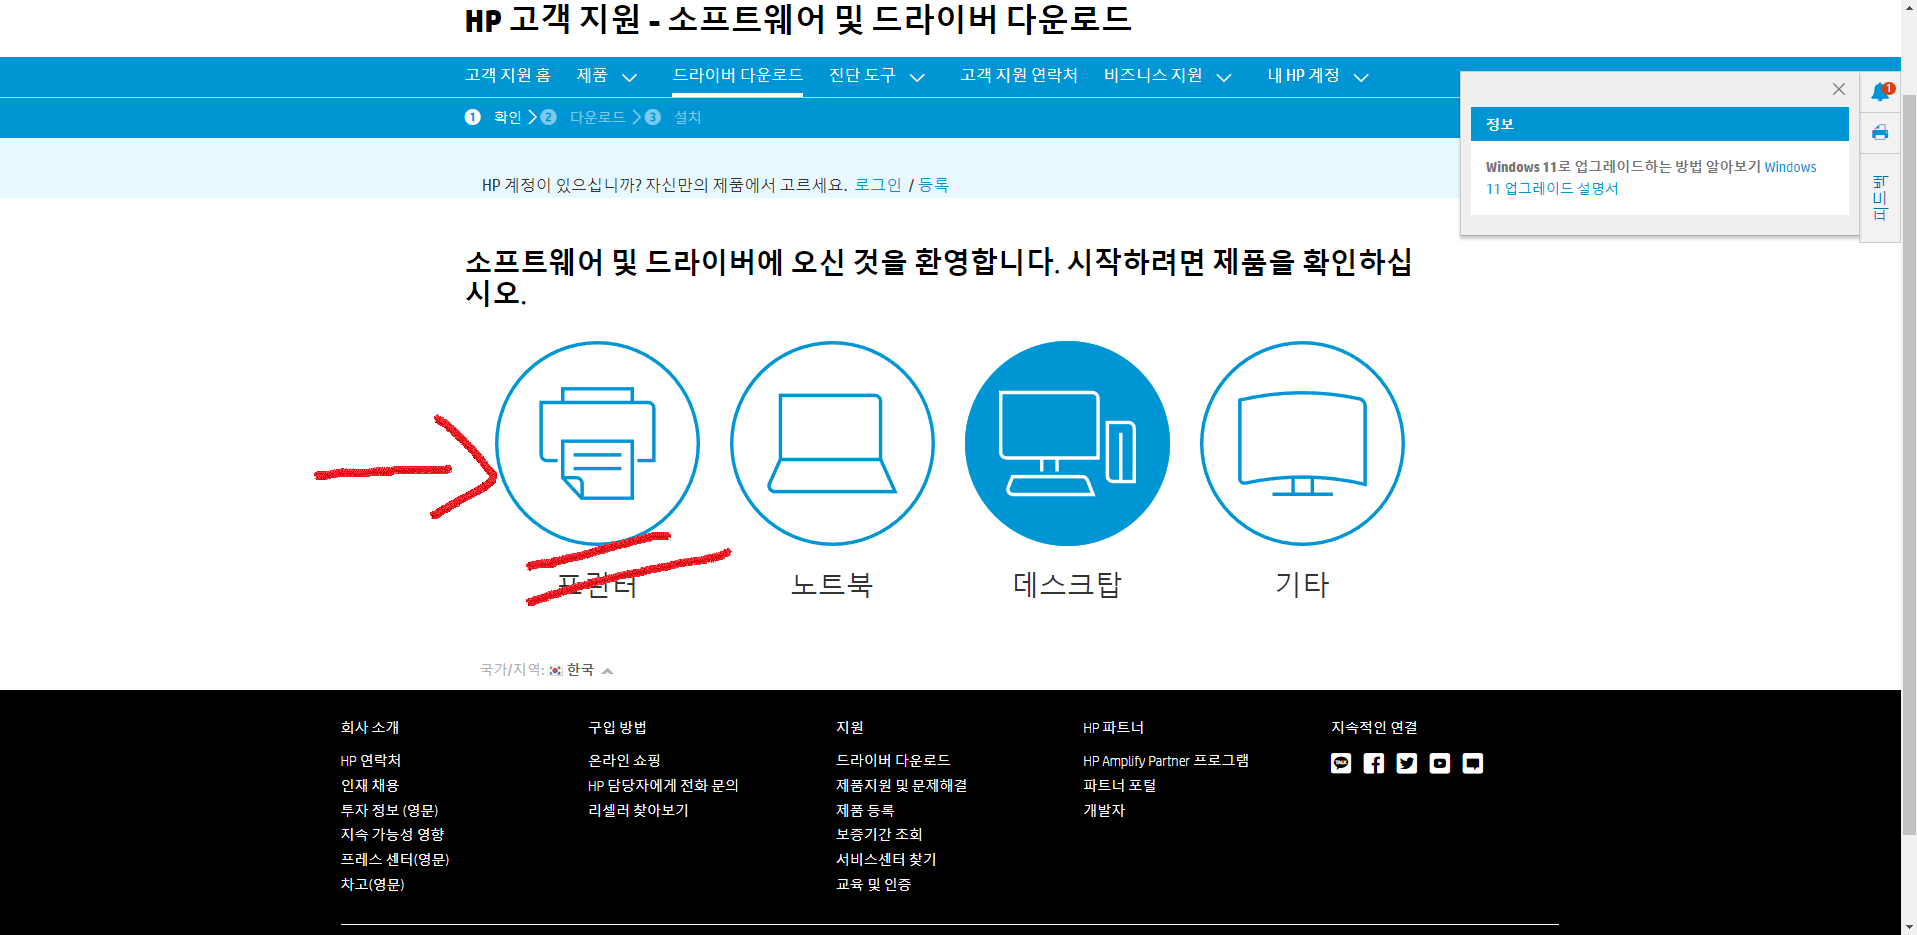
Task: Expand the 제품 menu
Action: tap(606, 75)
